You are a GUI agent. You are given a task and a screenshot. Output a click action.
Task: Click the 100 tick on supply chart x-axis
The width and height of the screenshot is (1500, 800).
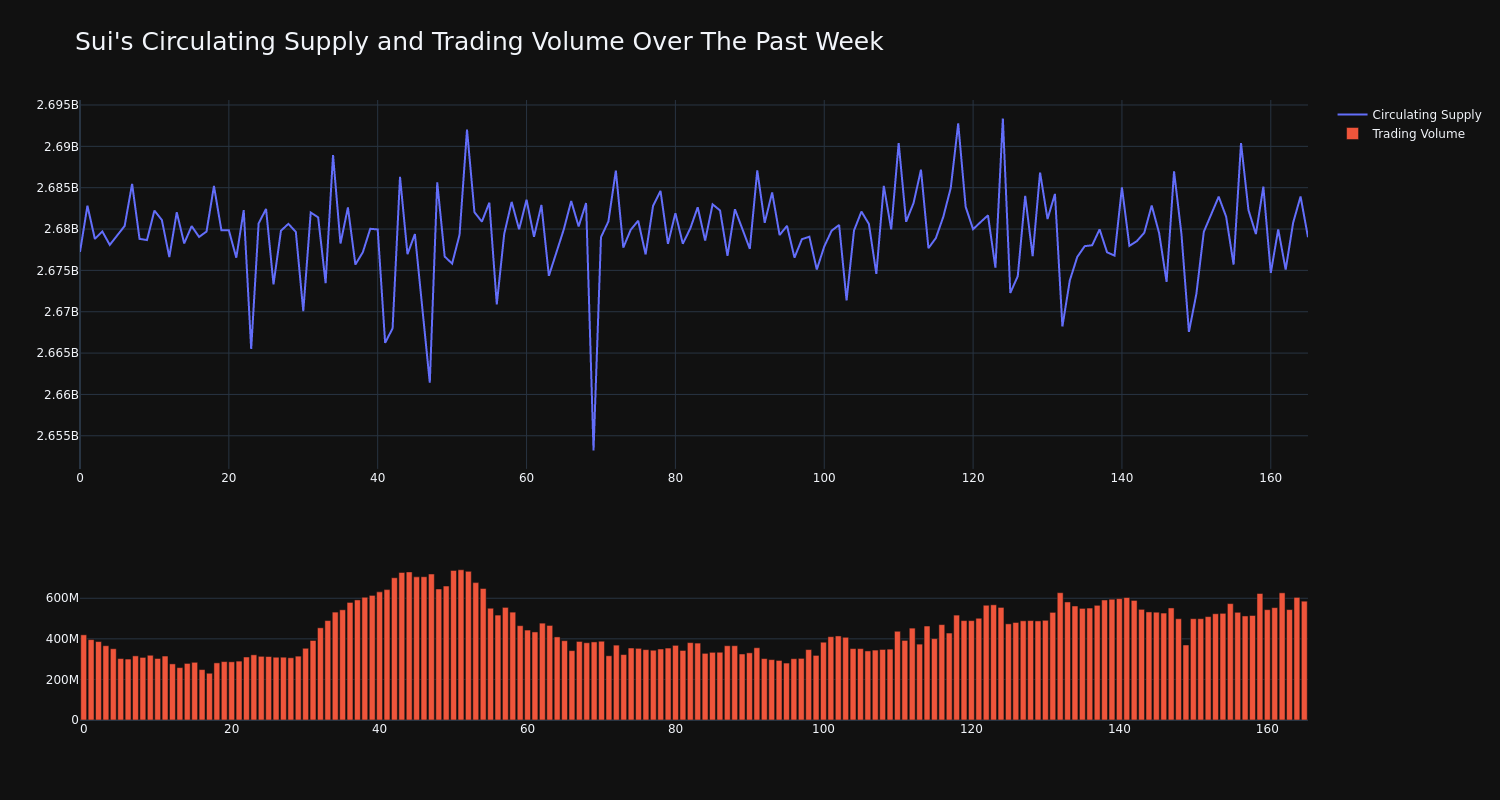(824, 478)
